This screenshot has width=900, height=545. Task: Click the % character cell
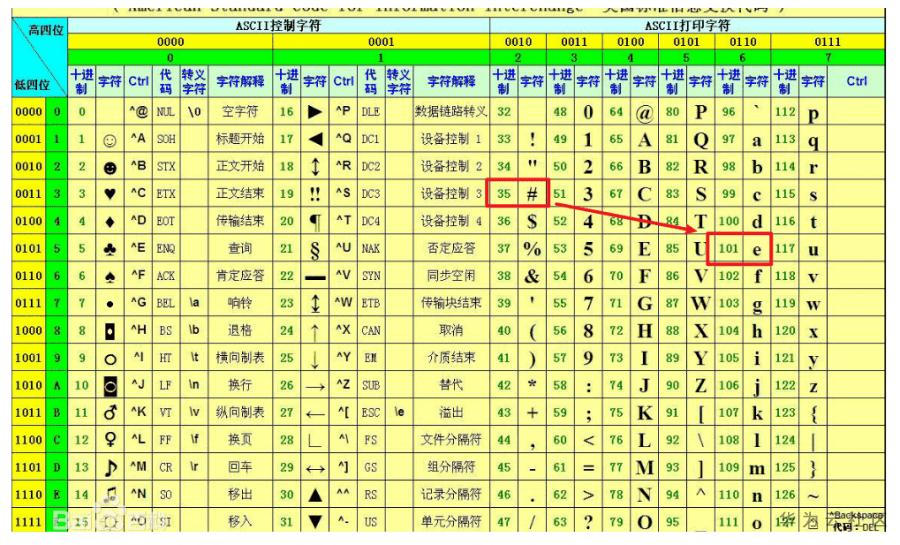(x=532, y=248)
